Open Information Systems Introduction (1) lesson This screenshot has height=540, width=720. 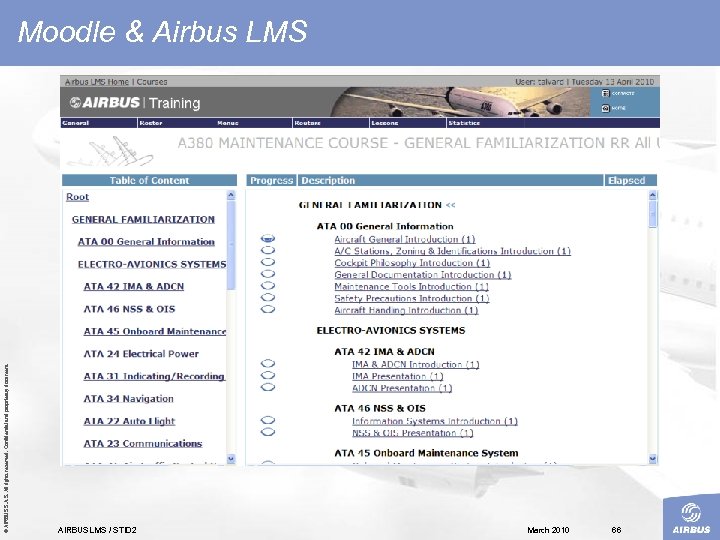pyautogui.click(x=435, y=422)
